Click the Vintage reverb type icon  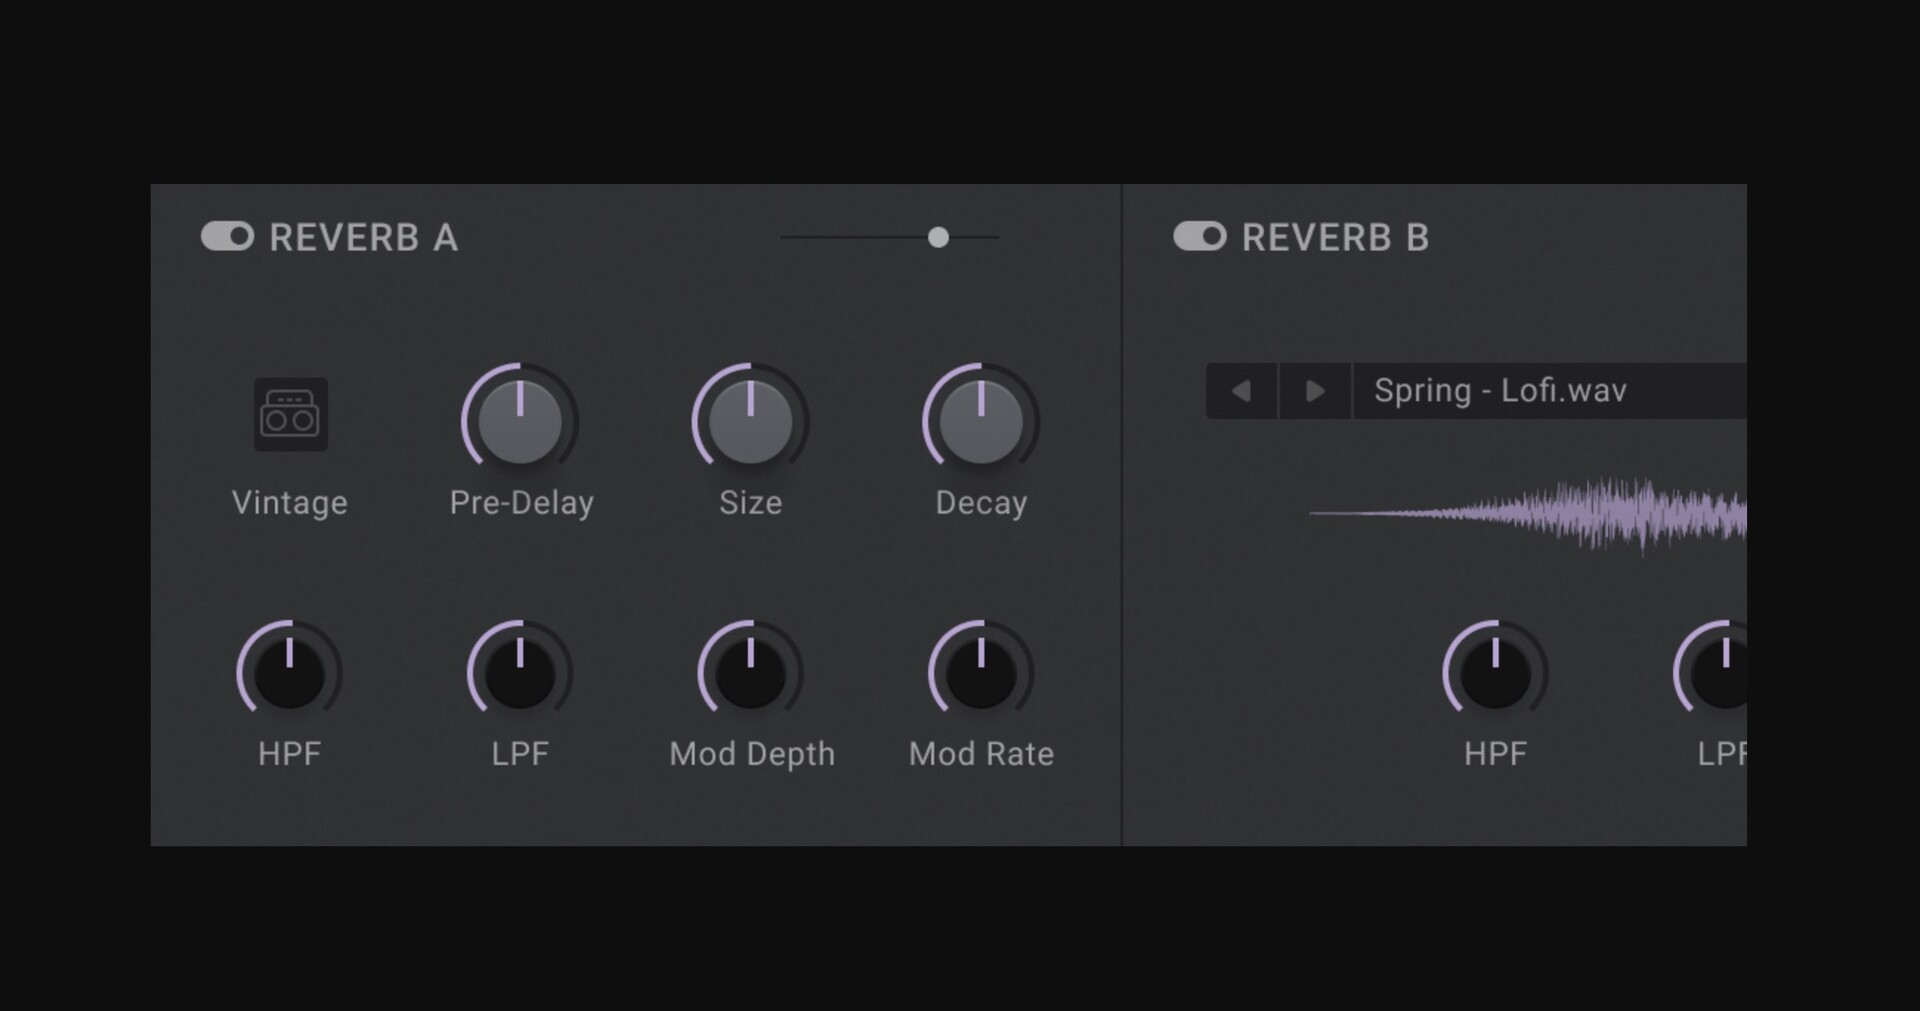[290, 414]
